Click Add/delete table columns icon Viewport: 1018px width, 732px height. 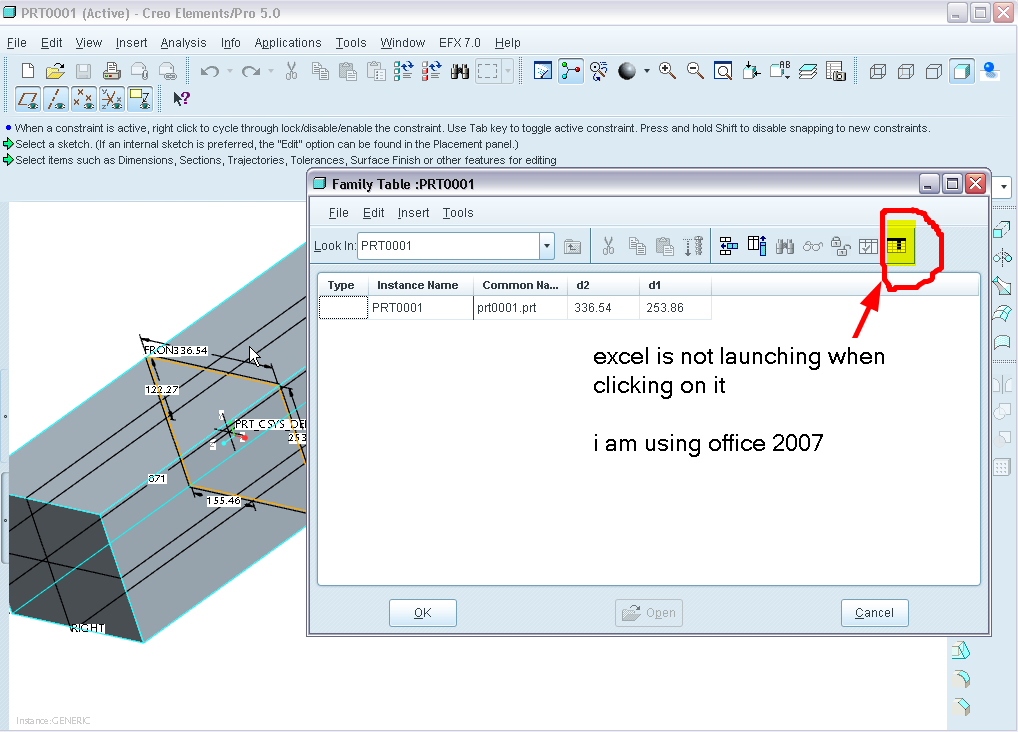[x=756, y=246]
